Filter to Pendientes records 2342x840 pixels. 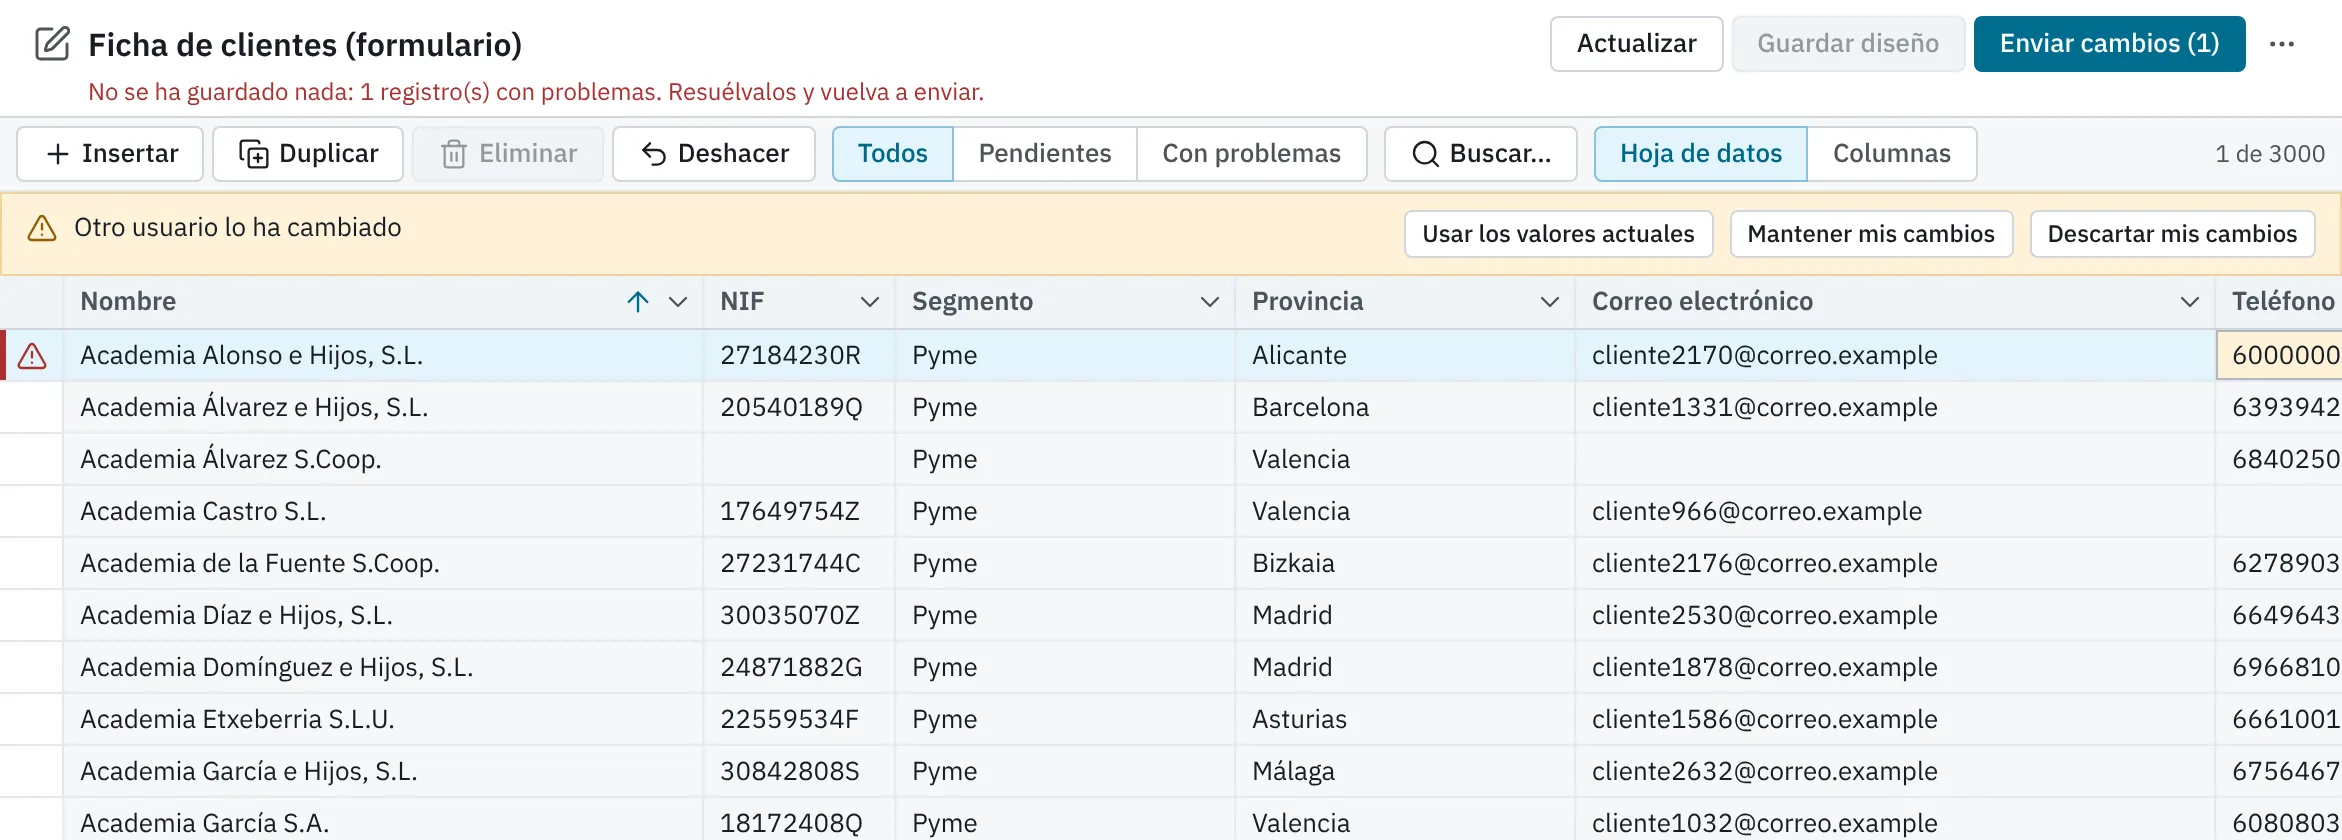point(1045,154)
